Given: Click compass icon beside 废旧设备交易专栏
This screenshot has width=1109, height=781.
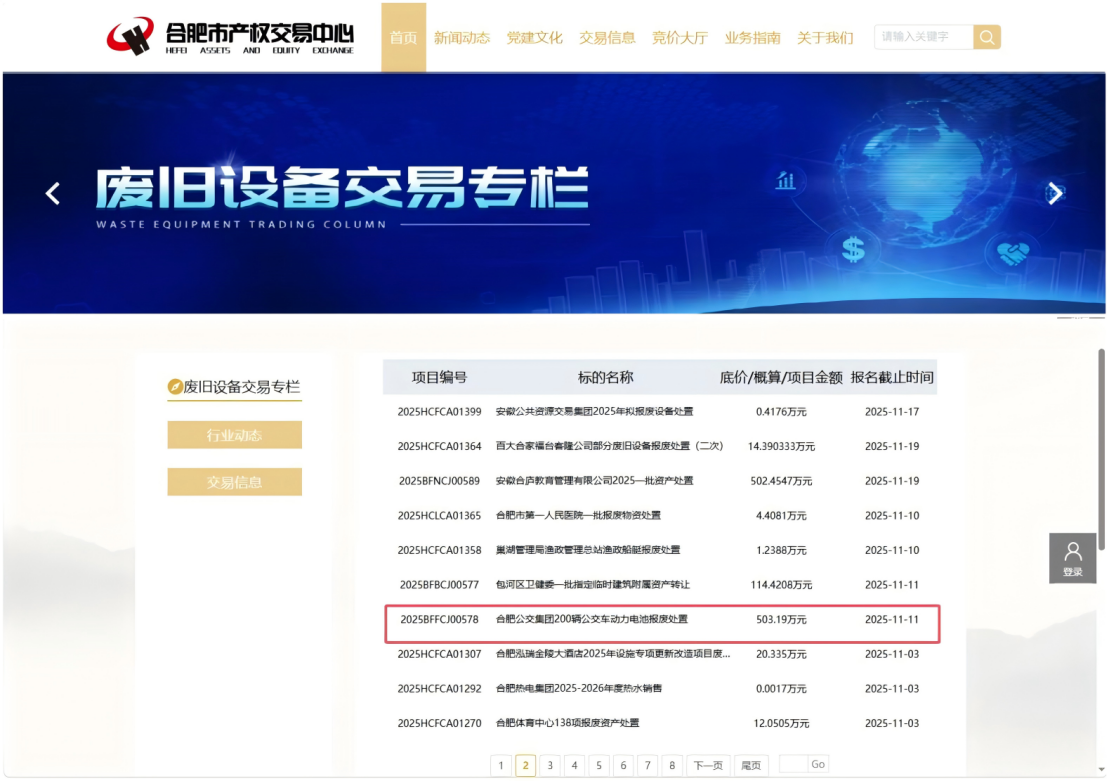Looking at the screenshot, I should (175, 387).
